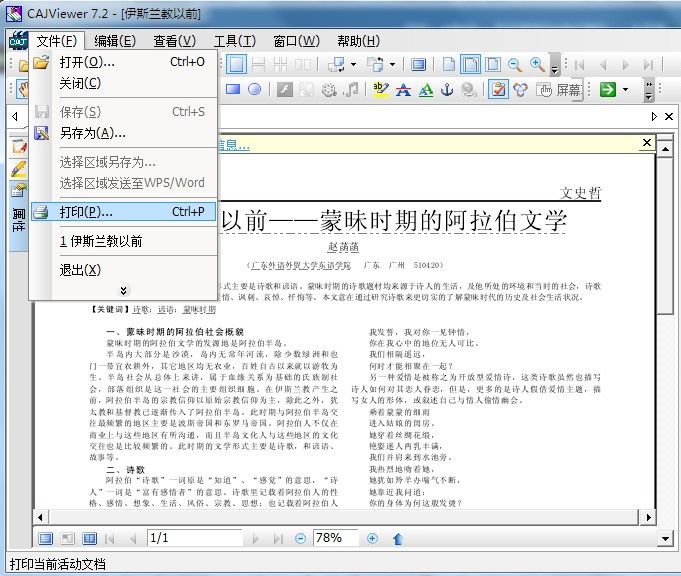
Task: Select Exit (退出) in the File menu
Action: (x=123, y=270)
